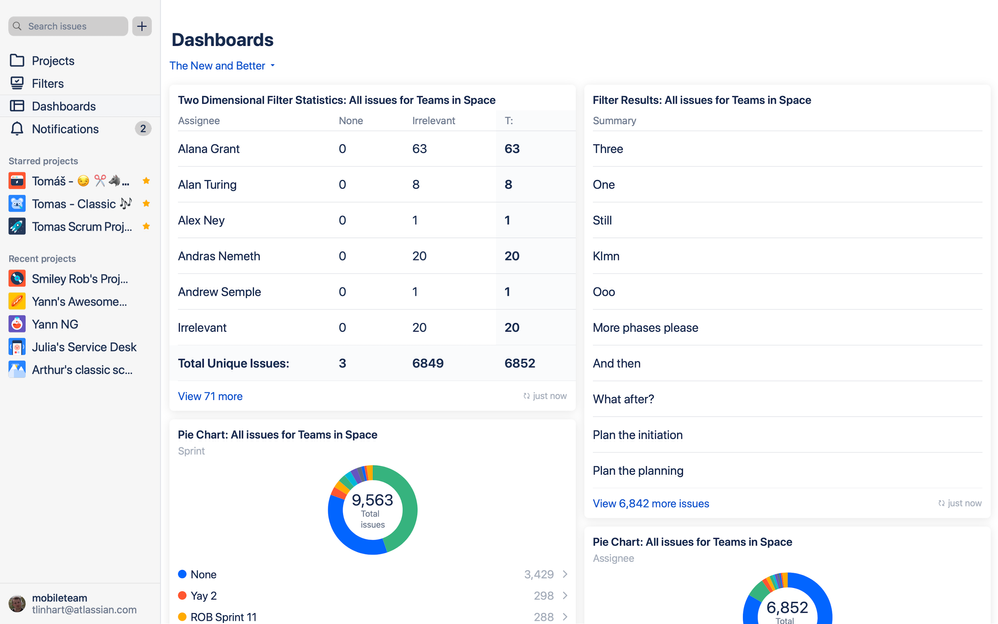This screenshot has width=998, height=624.
Task: Open Julia's Service Desk icon
Action: [17, 347]
